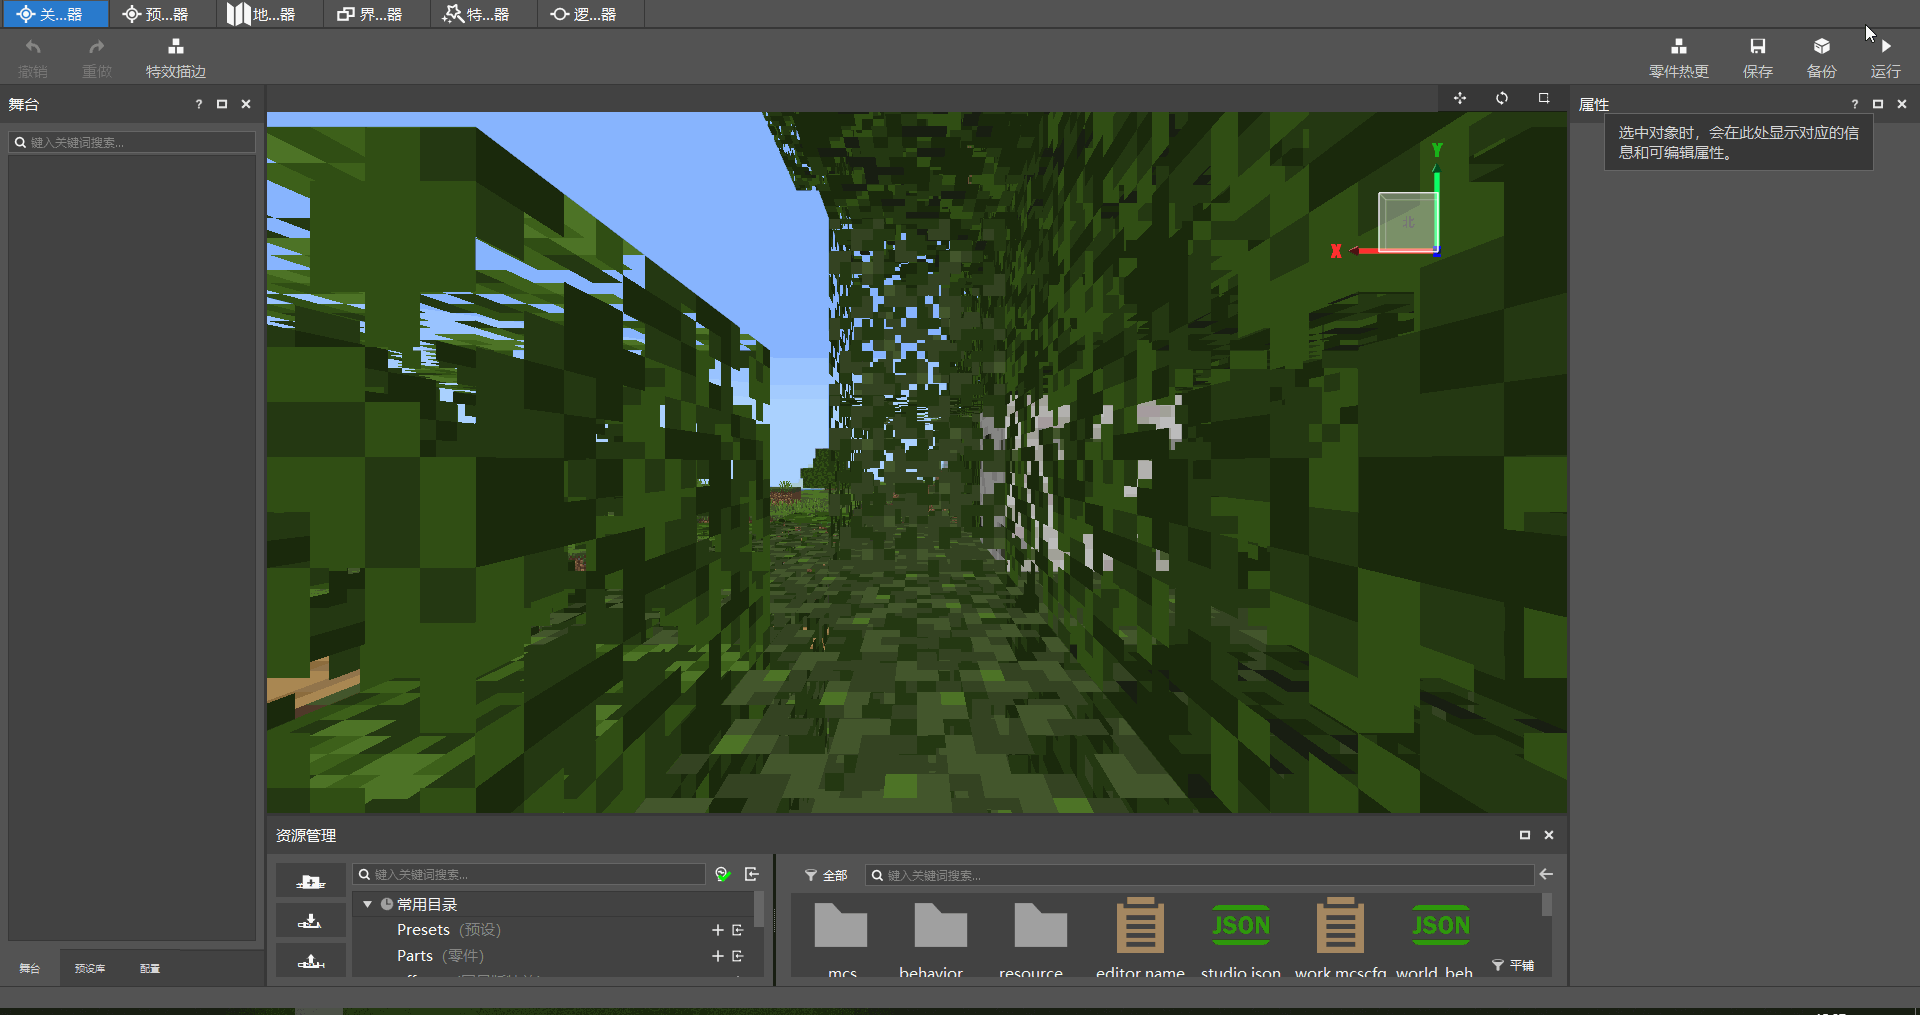Click the open-externally icon beside tree search

click(752, 874)
